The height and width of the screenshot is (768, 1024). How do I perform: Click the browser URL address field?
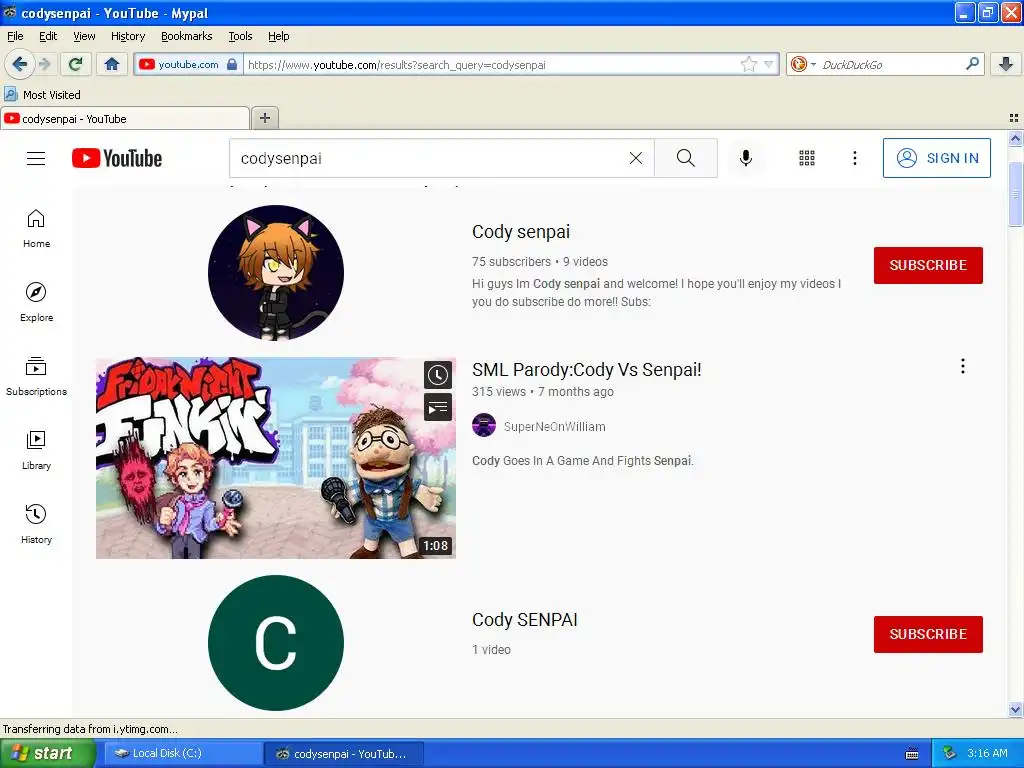click(491, 64)
